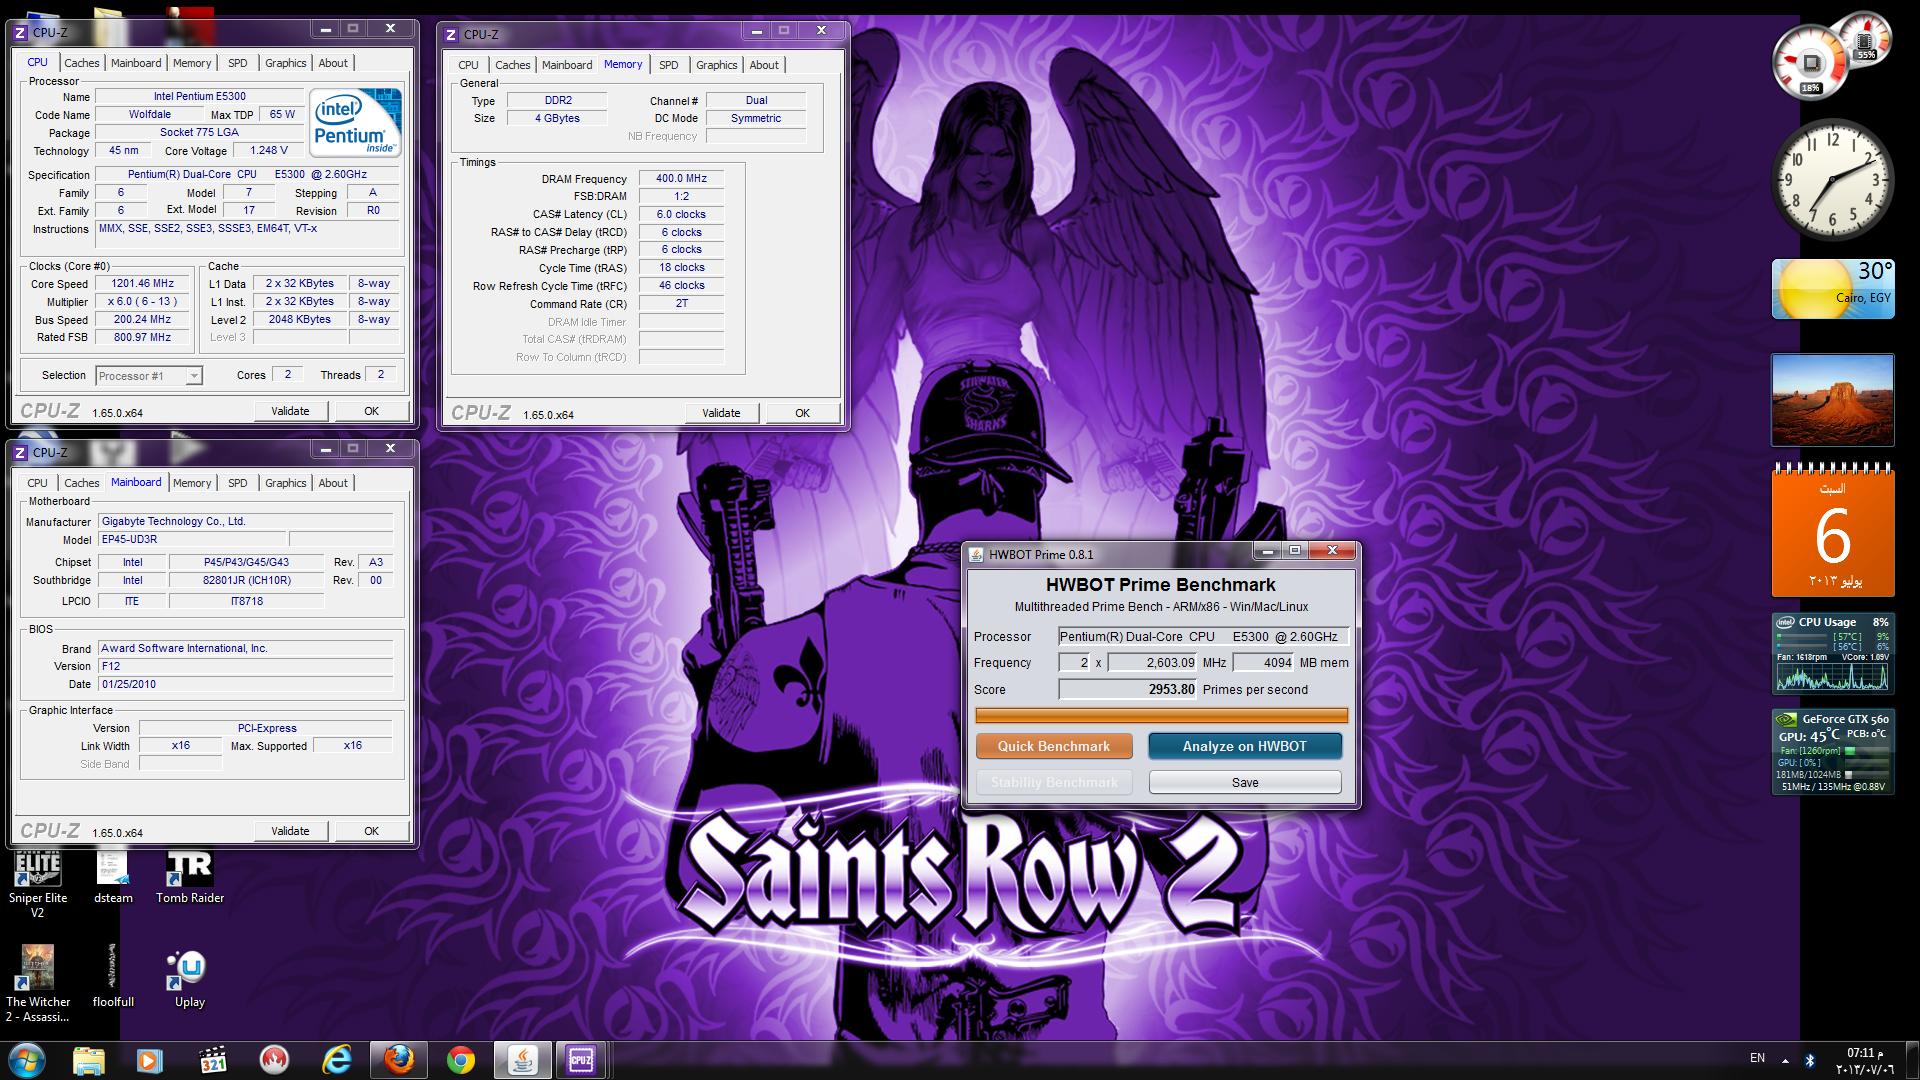Open Windows Media Player taskbar icon
Image resolution: width=1920 pixels, height=1080 pixels.
tap(150, 1060)
